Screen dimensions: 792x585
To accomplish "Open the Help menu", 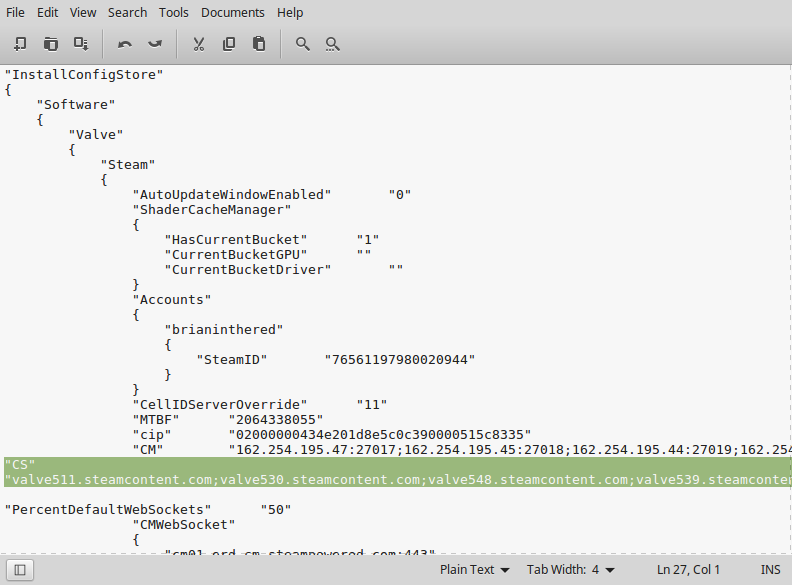I will (290, 13).
